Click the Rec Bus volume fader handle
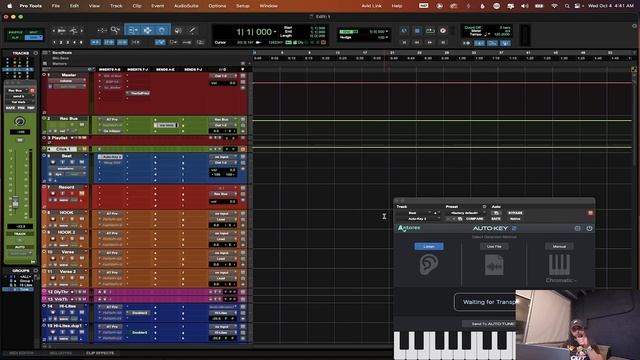Image resolution: width=640 pixels, height=360 pixels. coord(16,202)
